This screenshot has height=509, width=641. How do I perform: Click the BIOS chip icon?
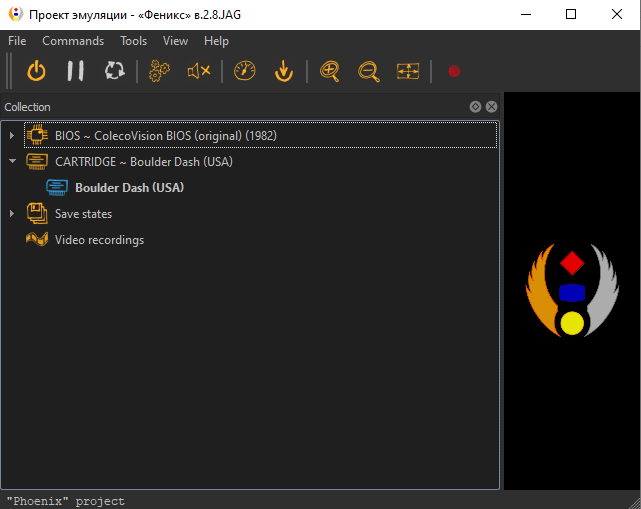37,135
